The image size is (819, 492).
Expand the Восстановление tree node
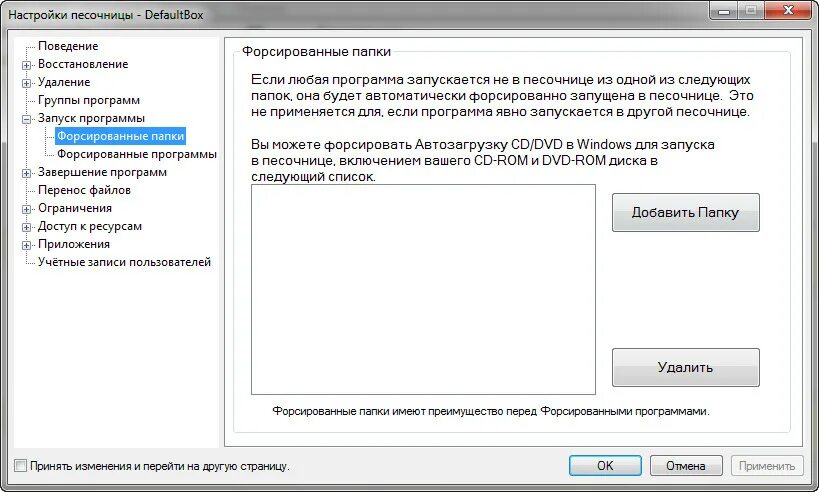[26, 65]
